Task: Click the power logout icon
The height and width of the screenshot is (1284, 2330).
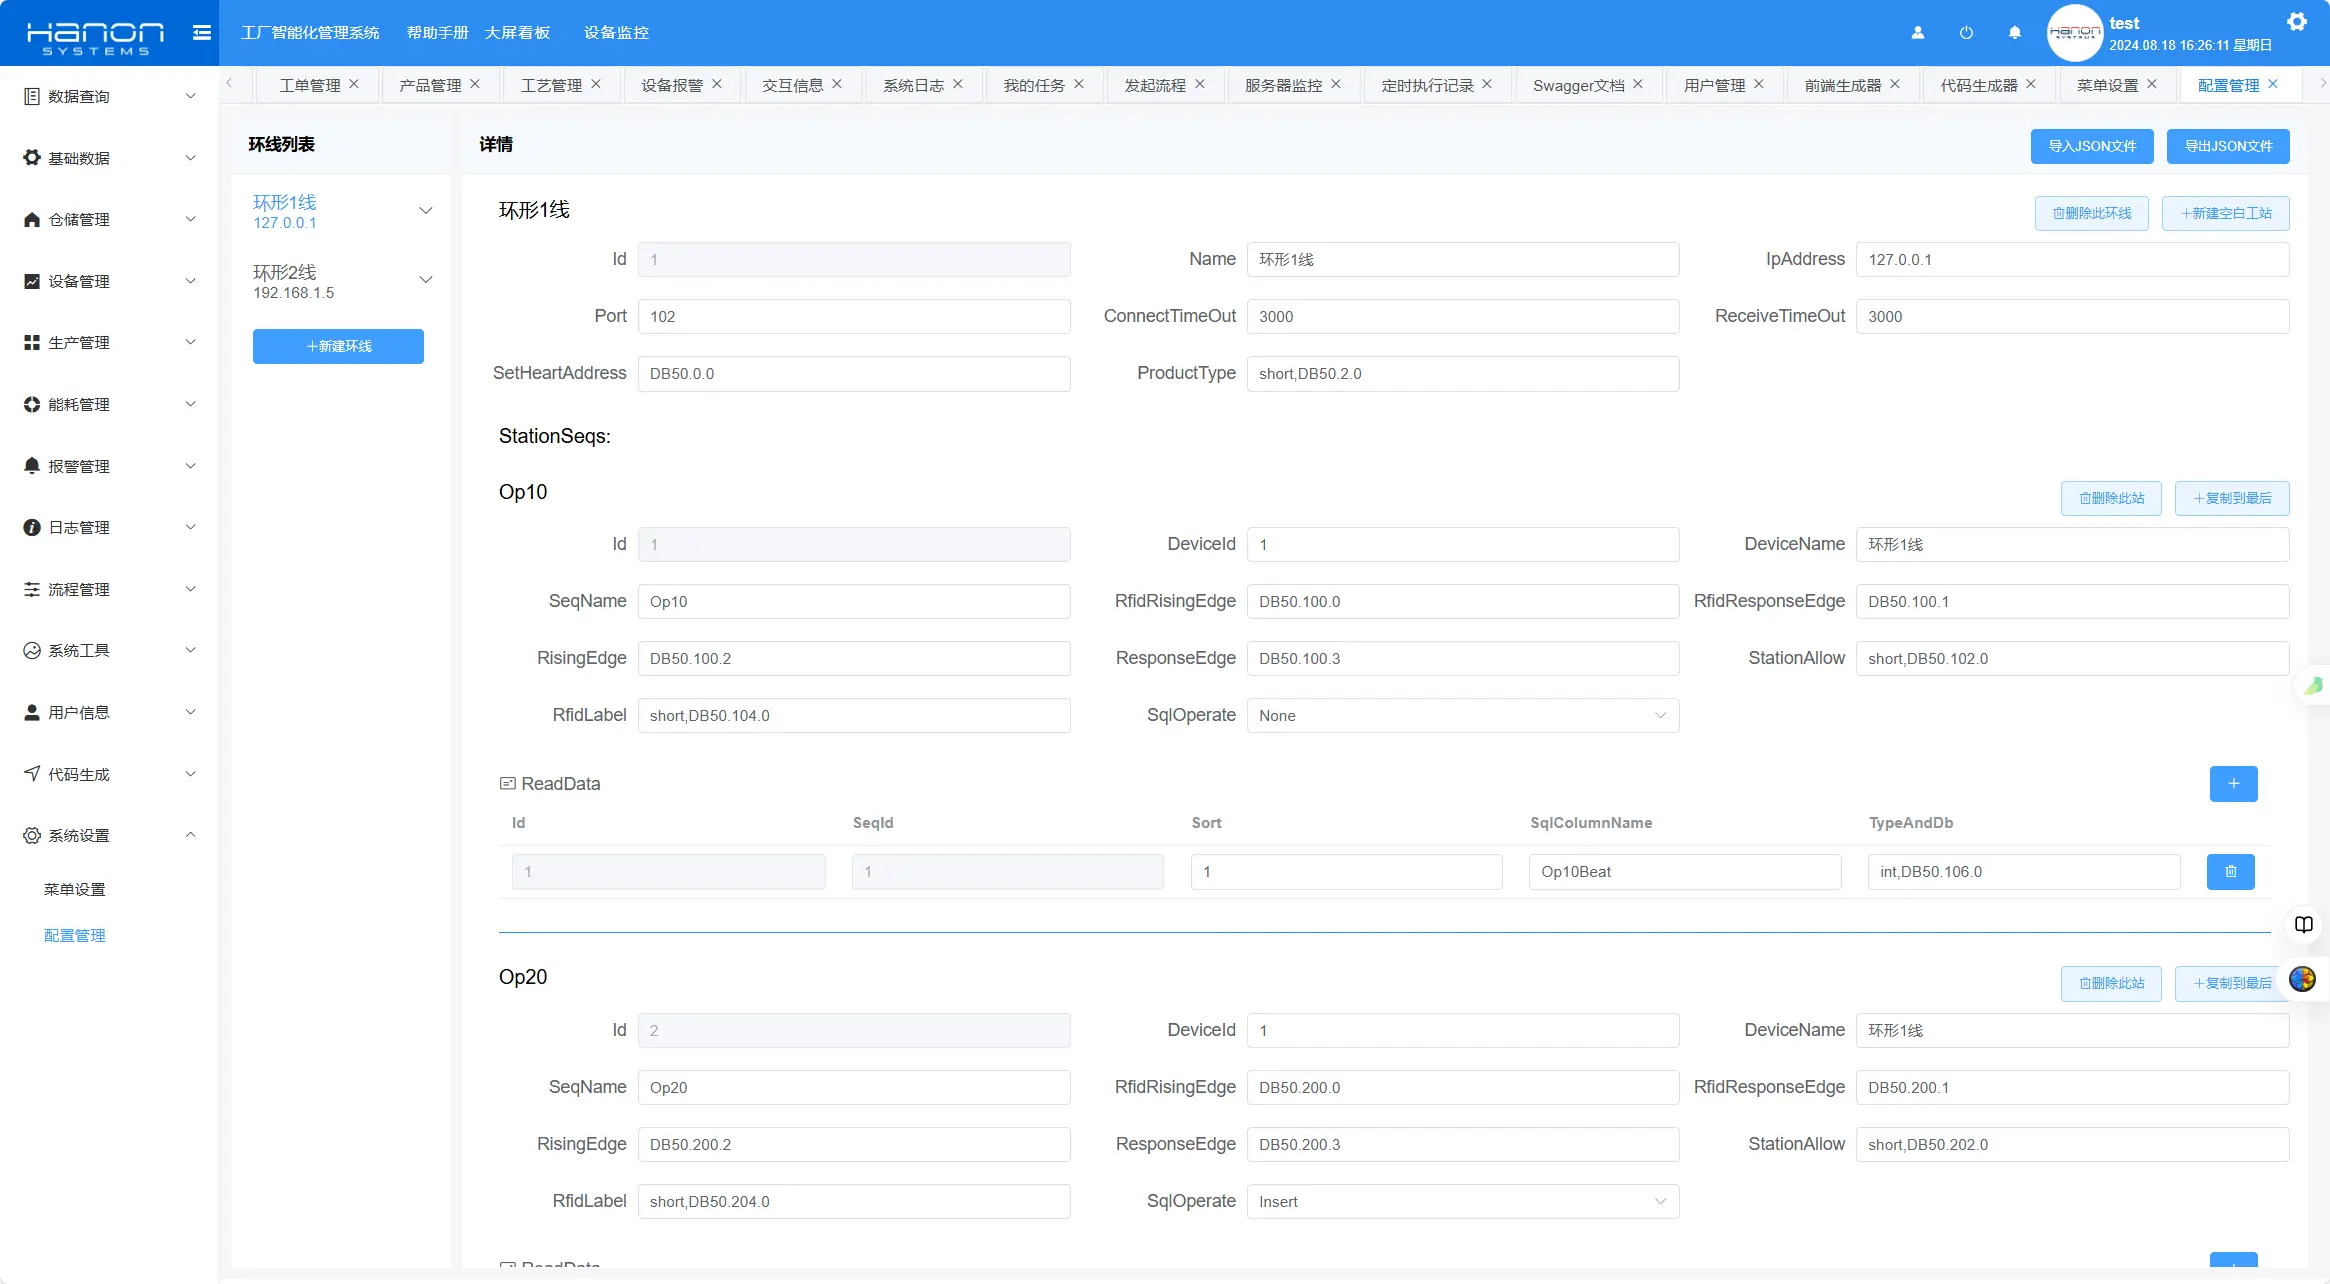Action: click(1966, 33)
